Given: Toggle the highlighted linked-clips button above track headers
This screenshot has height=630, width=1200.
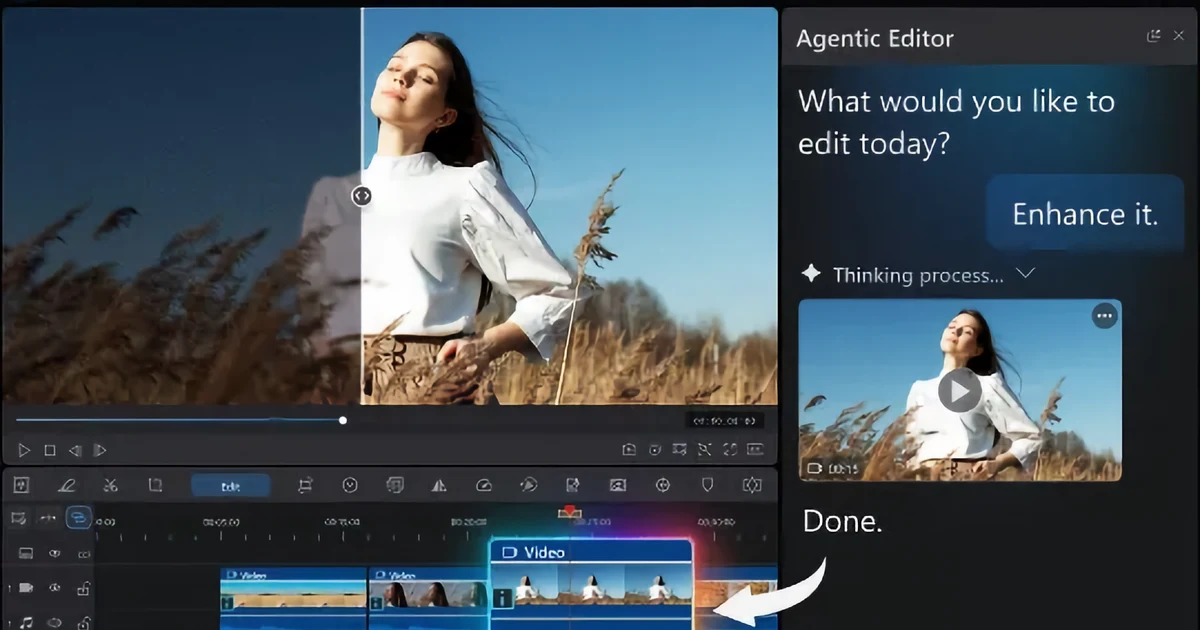Looking at the screenshot, I should tap(79, 518).
